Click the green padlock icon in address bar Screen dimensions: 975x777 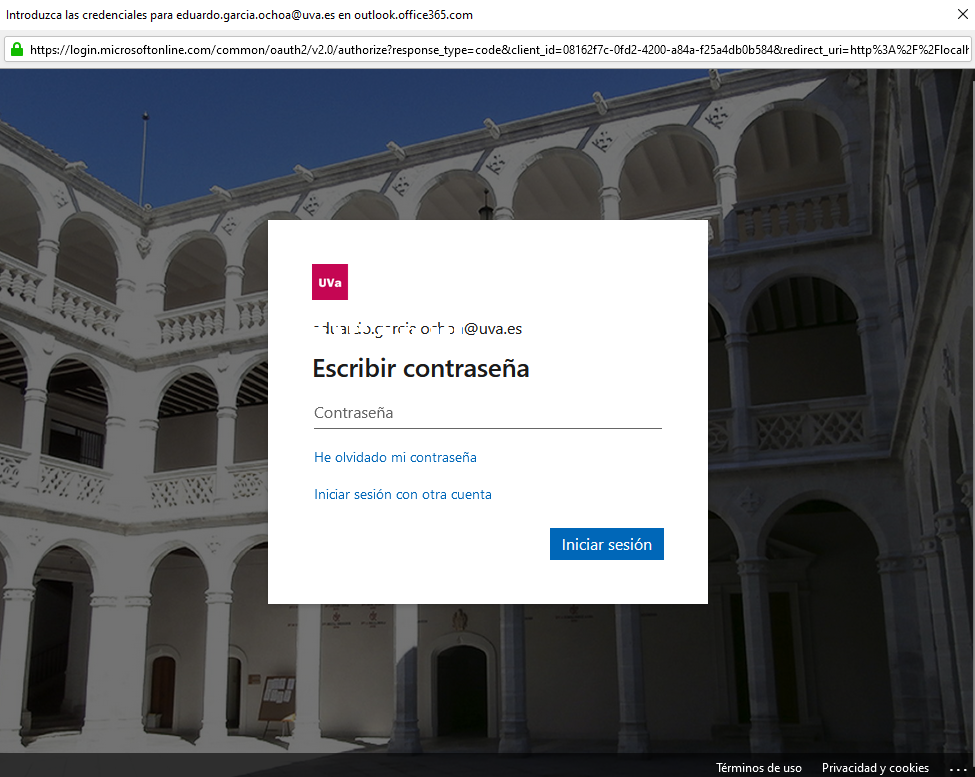coord(17,49)
